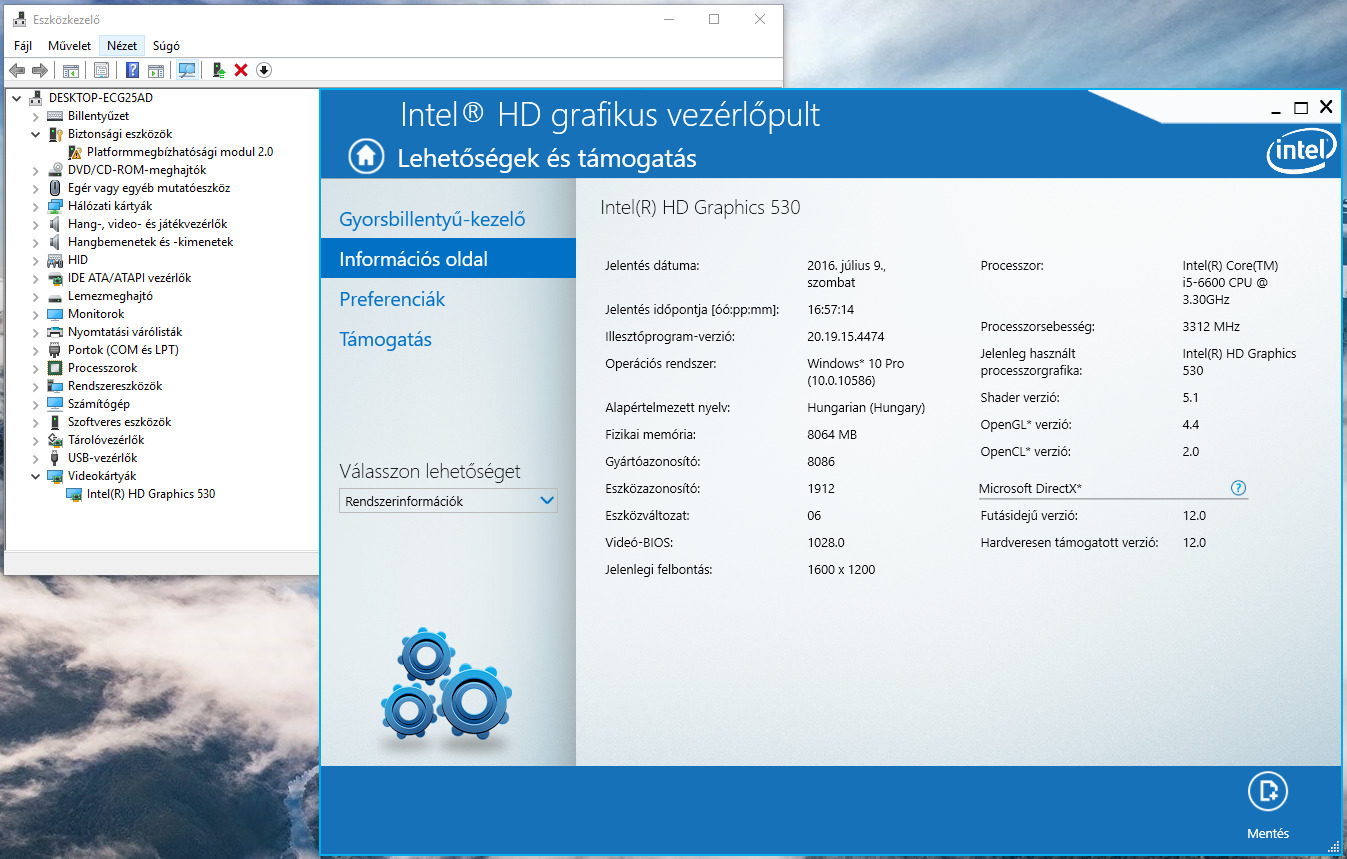Minimize the Eszközkezelő window
Image resolution: width=1347 pixels, height=859 pixels.
[x=668, y=19]
